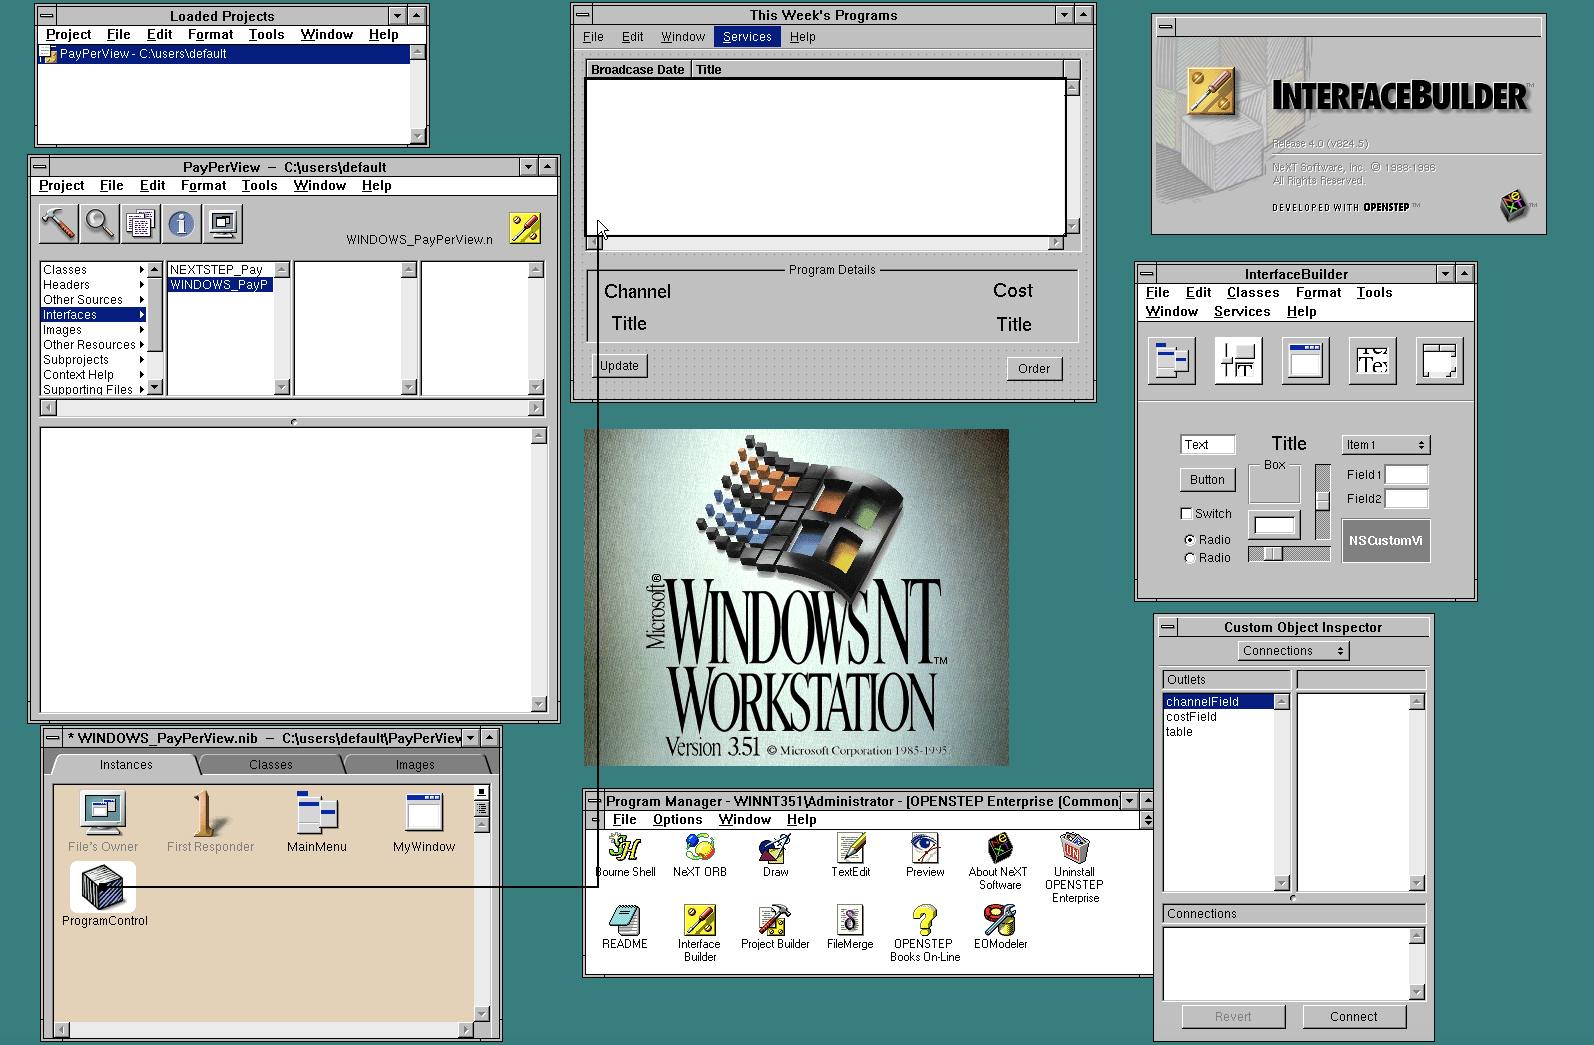Select the Project Builder program icon

coord(775,920)
